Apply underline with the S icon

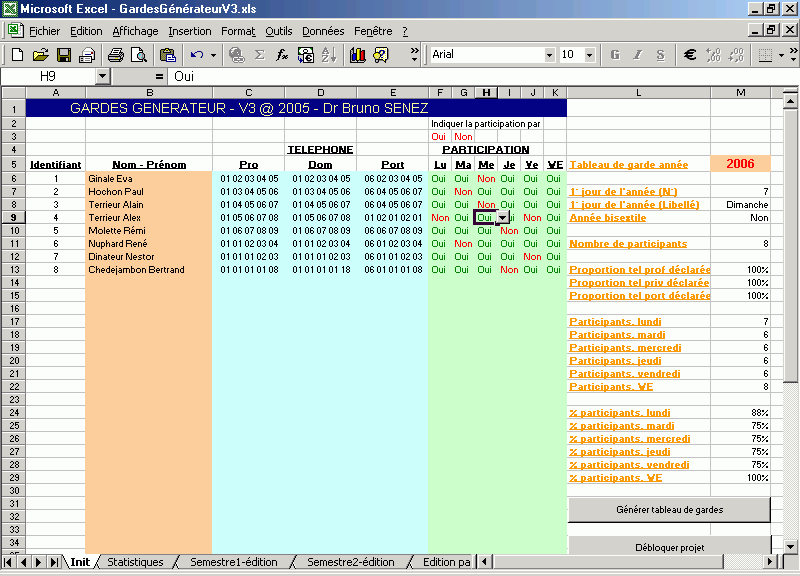[661, 55]
